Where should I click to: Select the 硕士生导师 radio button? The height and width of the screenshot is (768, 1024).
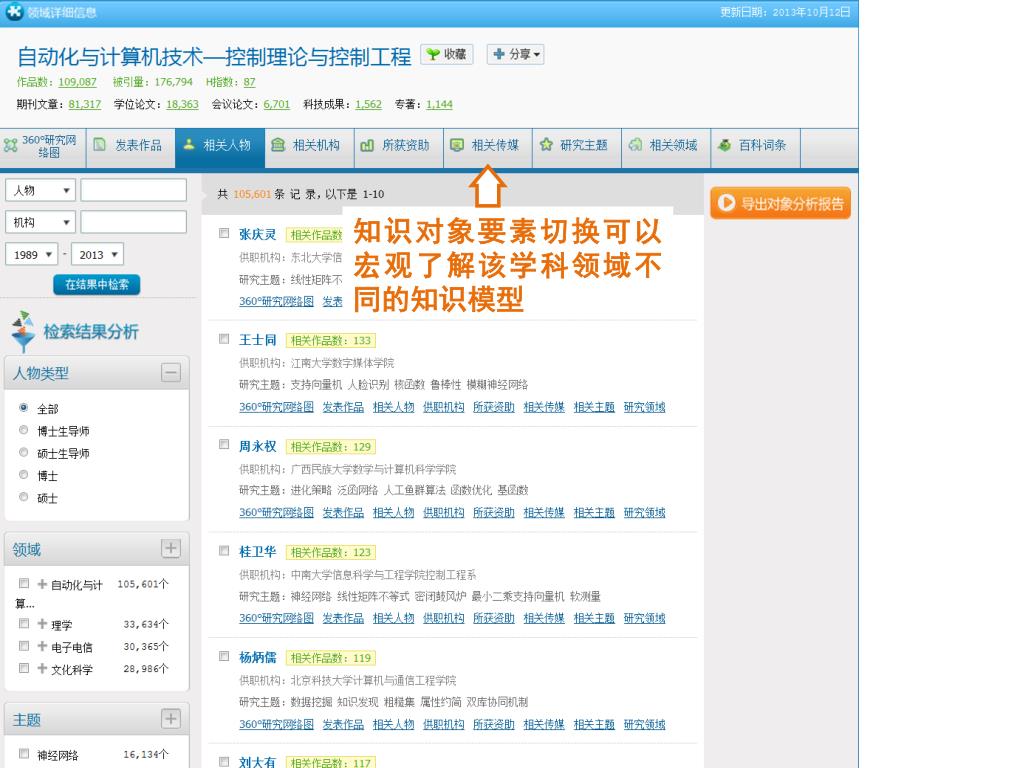pos(24,453)
